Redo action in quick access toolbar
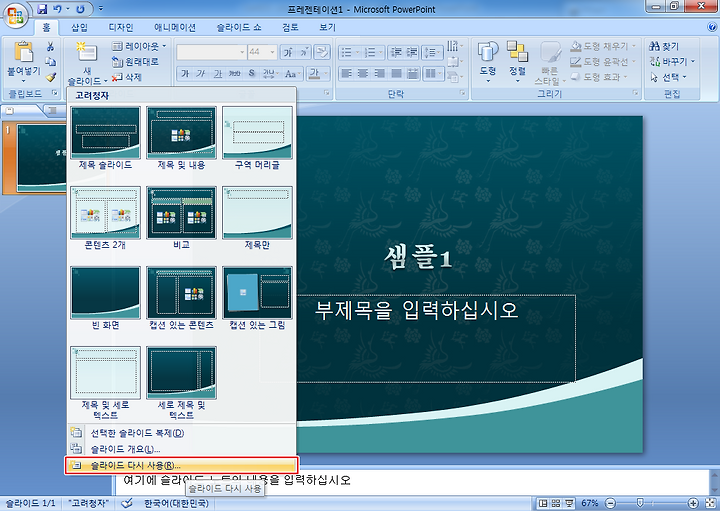Viewport: 720px width, 511px height. pos(80,9)
